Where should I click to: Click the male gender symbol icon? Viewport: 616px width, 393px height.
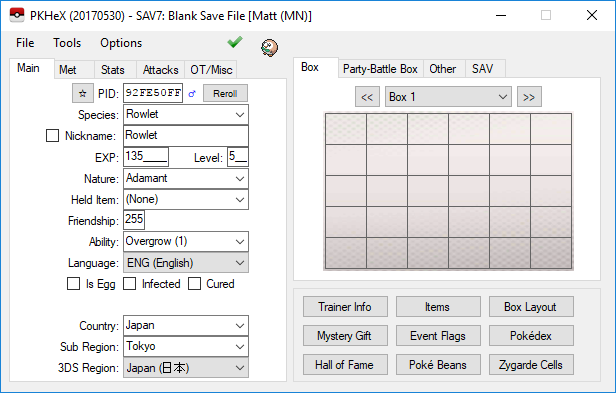click(x=192, y=94)
